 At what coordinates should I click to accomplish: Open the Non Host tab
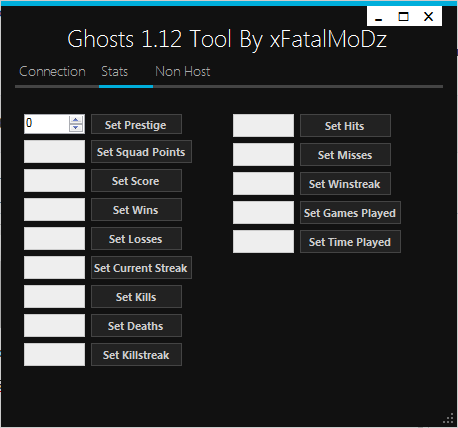coord(182,71)
